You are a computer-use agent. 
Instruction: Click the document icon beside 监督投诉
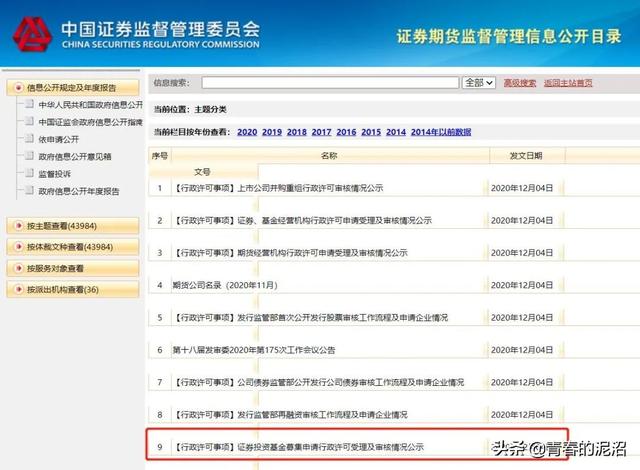coord(30,173)
